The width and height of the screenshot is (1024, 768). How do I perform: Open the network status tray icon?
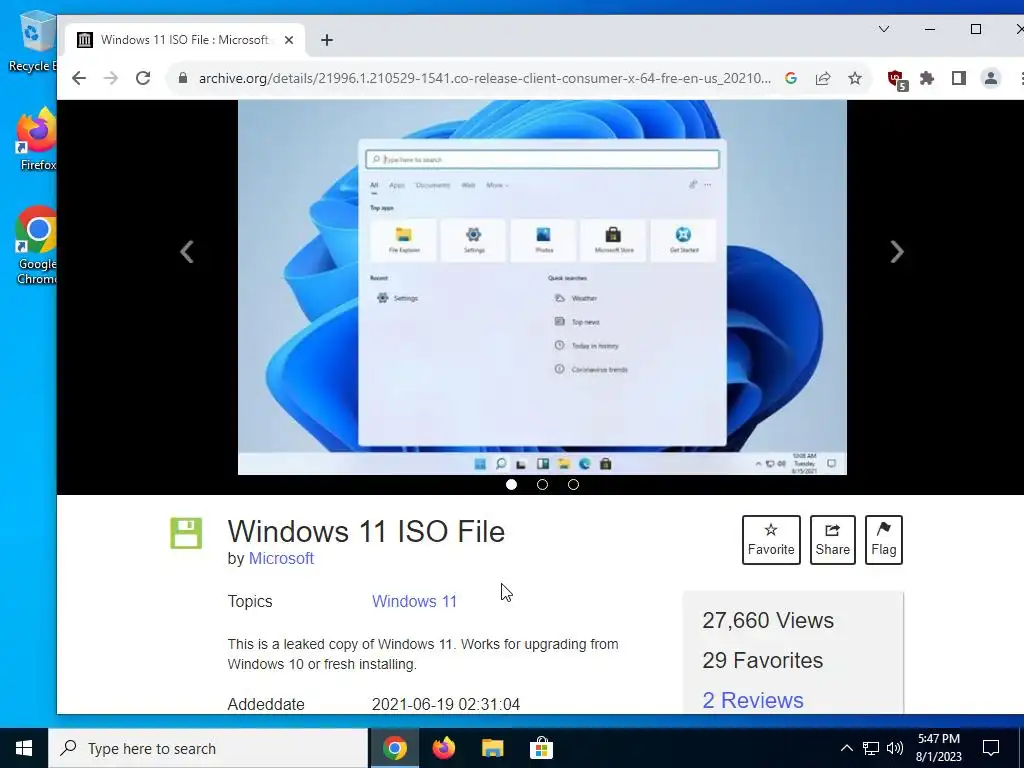(871, 748)
